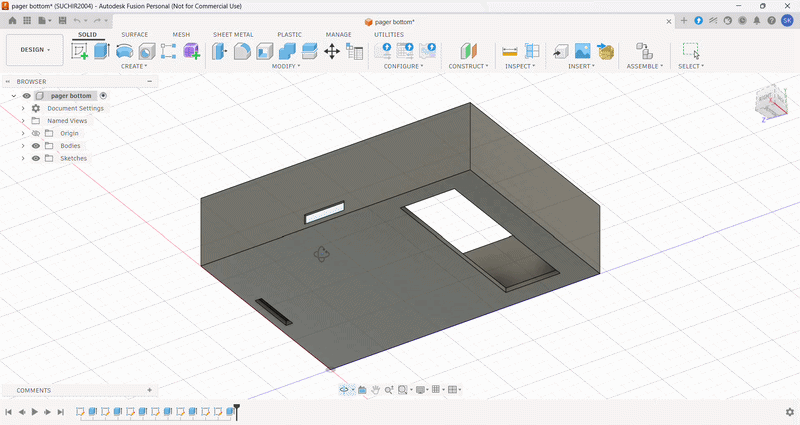800x425 pixels.
Task: Select the Shell tool
Action: (x=265, y=51)
